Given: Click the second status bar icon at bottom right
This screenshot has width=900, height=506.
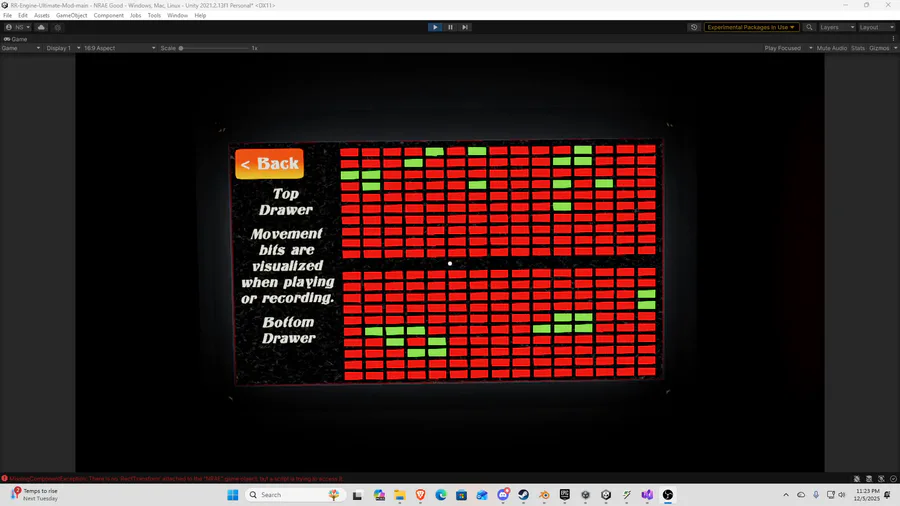Looking at the screenshot, I should [x=869, y=478].
